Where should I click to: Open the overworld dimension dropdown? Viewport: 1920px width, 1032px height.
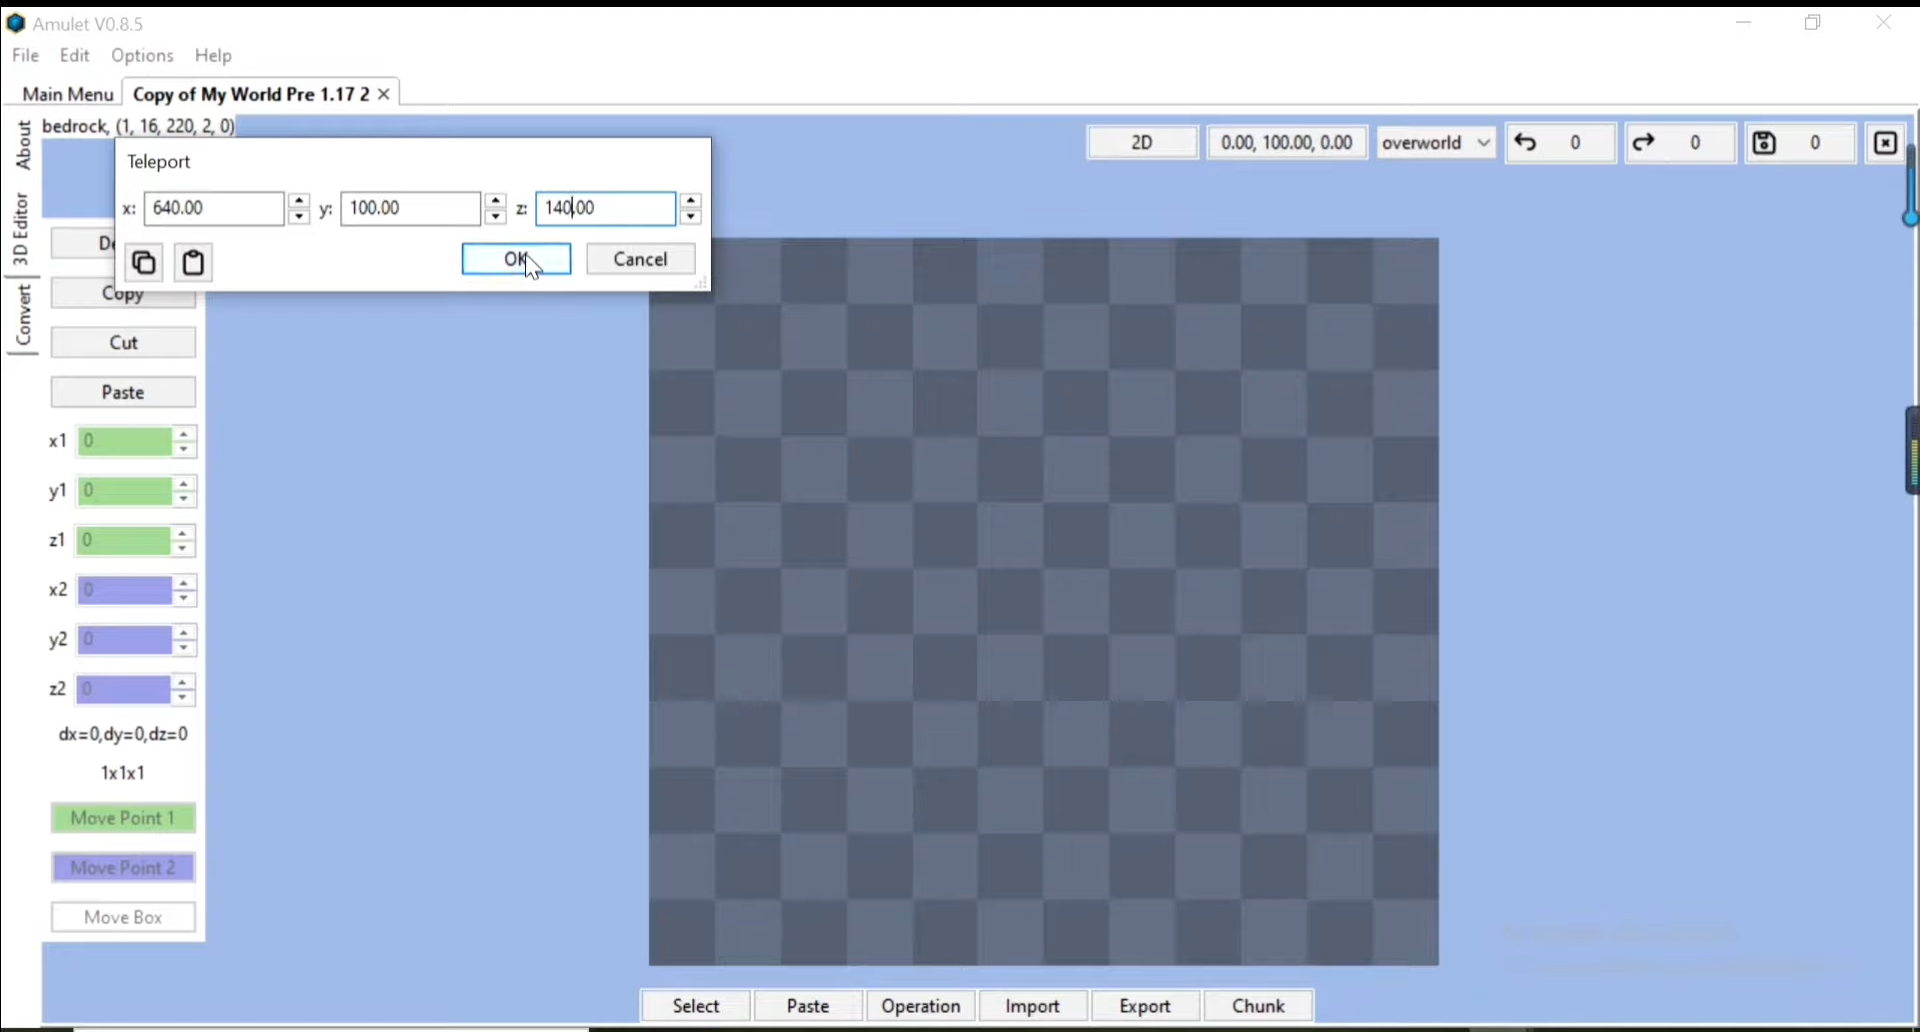coord(1435,142)
